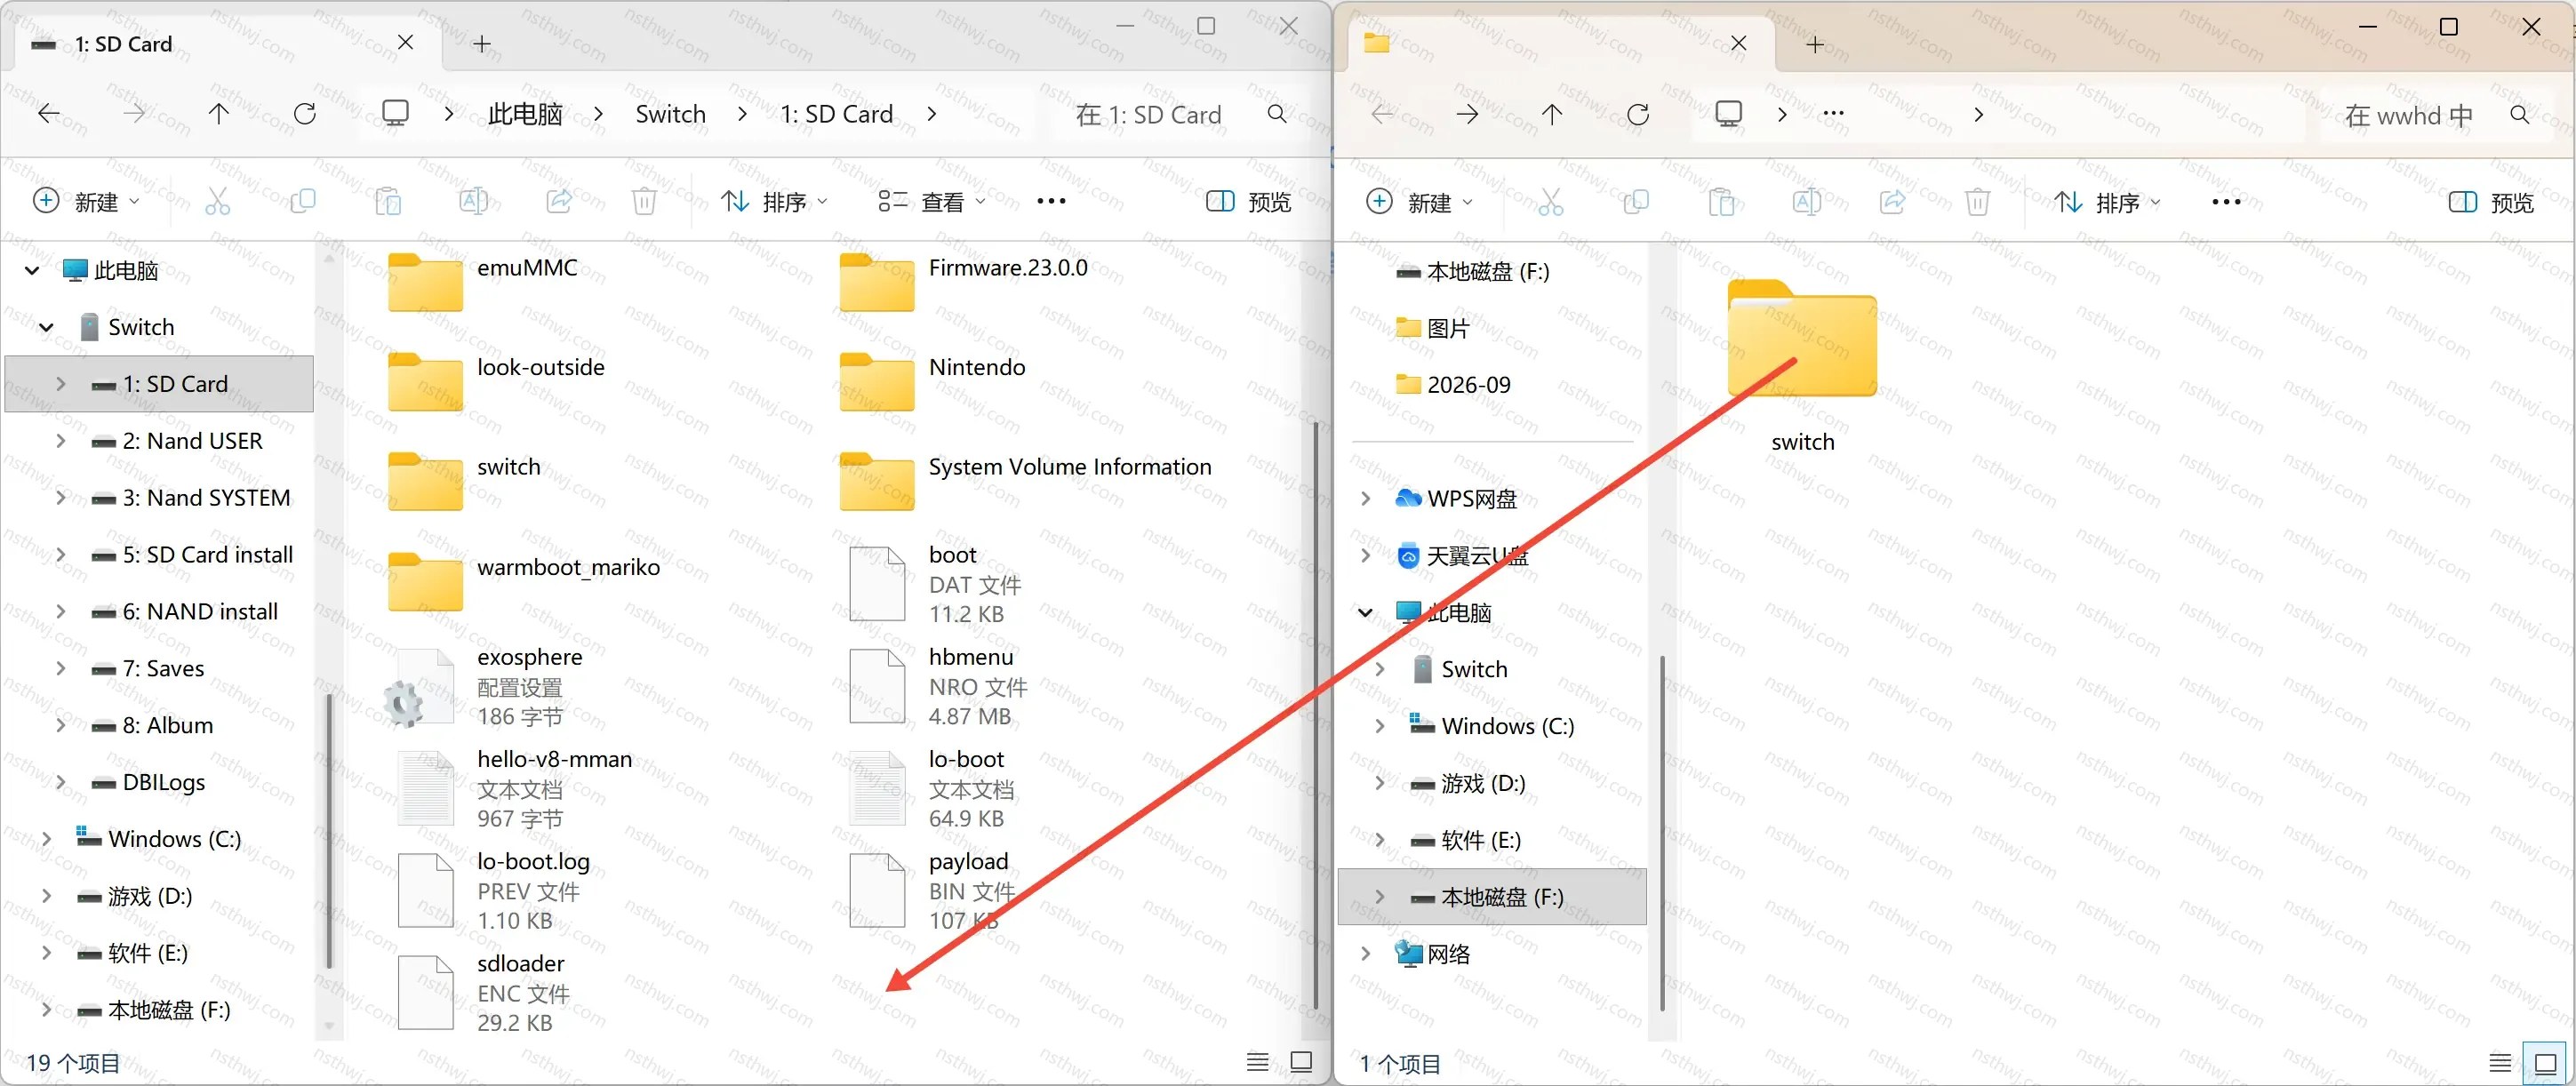2576x1086 pixels.
Task: Toggle the 预览 preview pane in left window
Action: click(1248, 202)
